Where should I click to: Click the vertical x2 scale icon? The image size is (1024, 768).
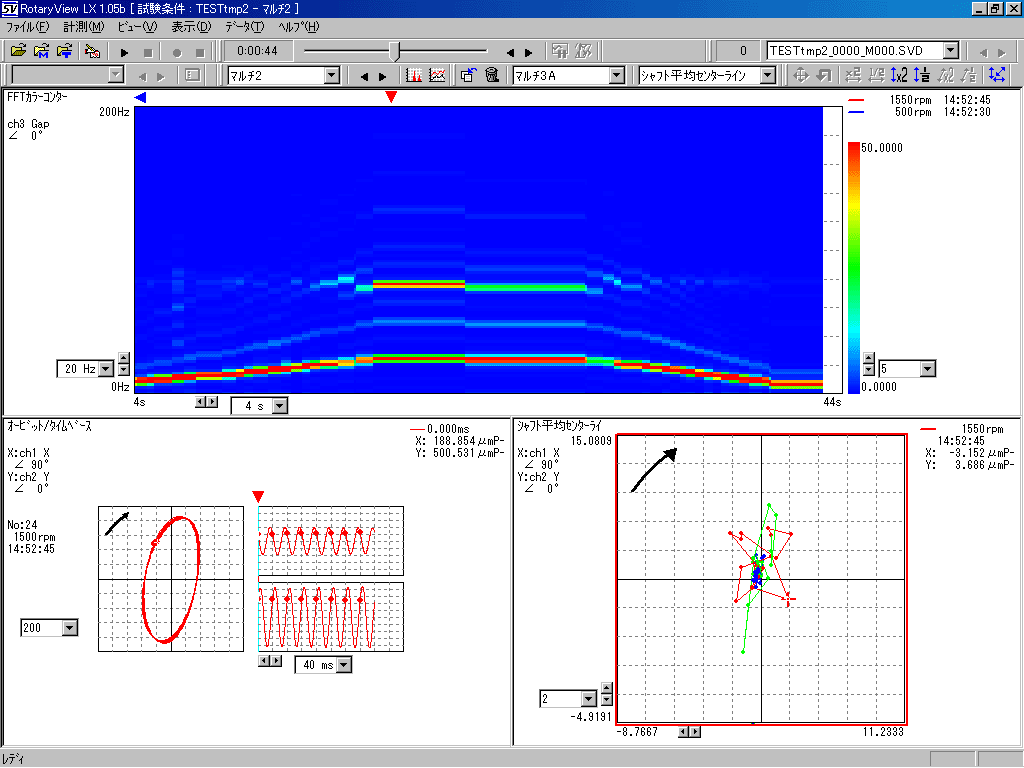click(x=899, y=75)
